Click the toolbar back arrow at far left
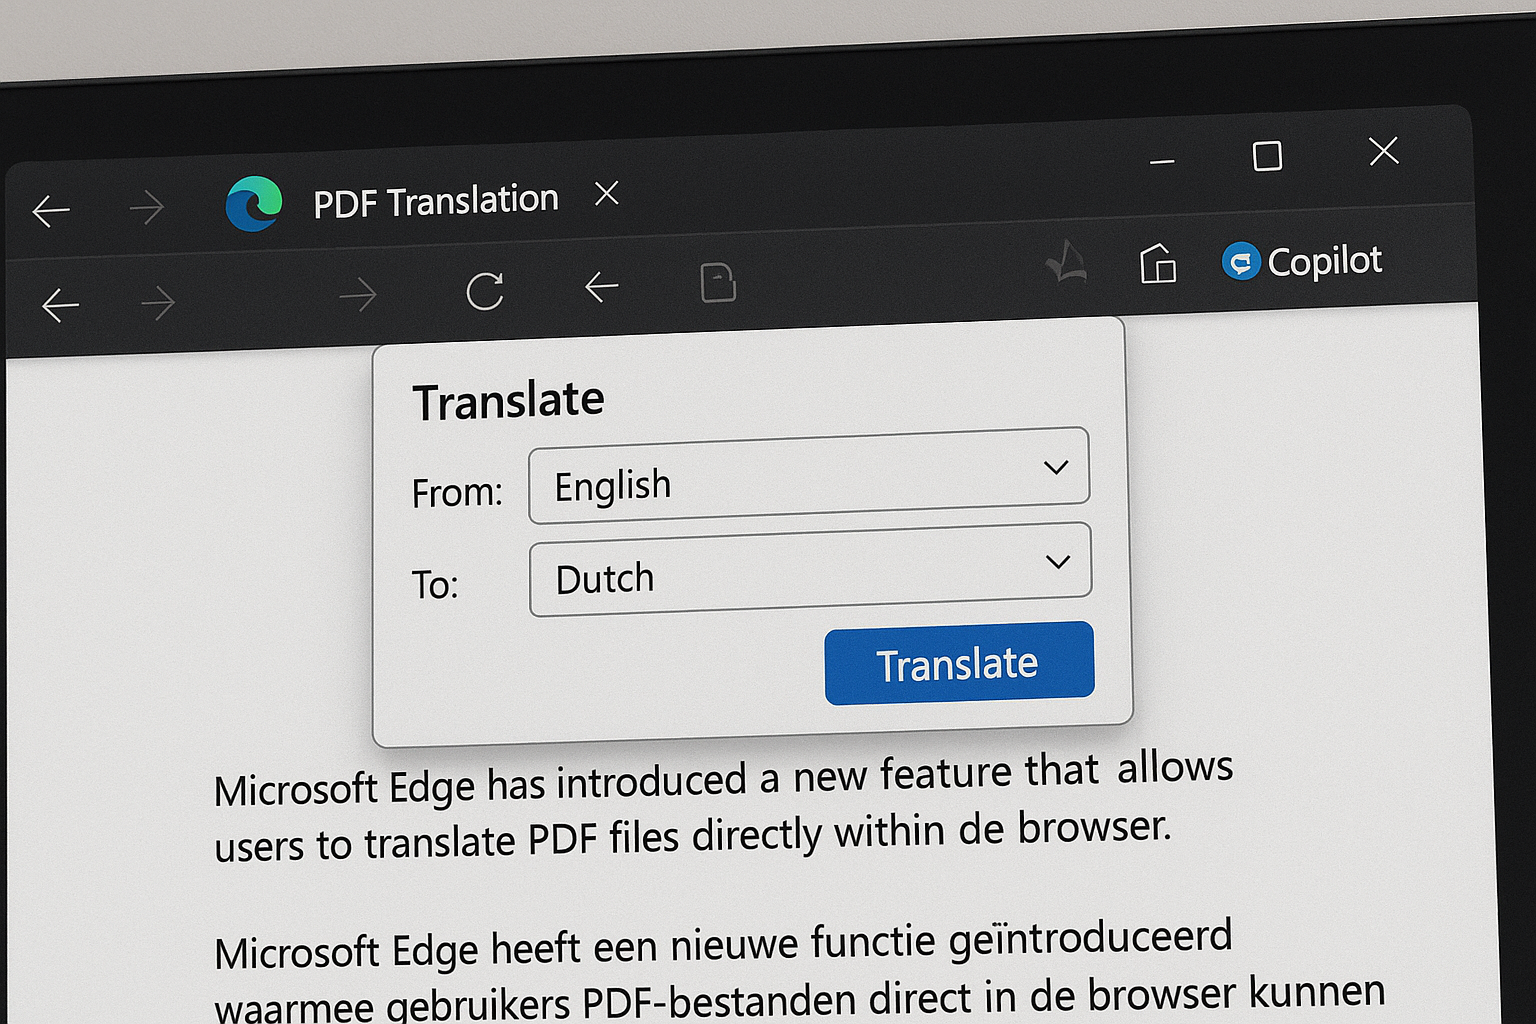Screen dimensions: 1536x1024 coord(60,305)
